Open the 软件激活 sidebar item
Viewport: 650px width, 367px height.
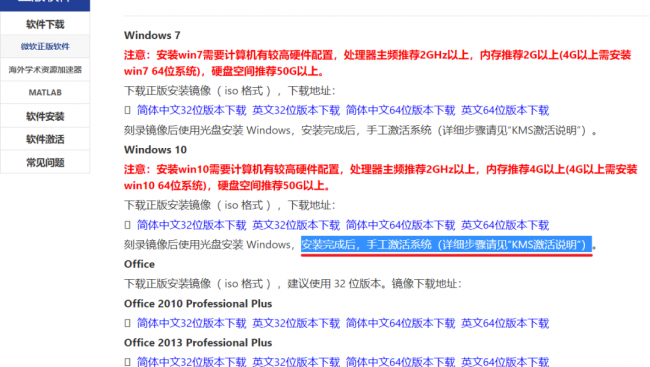coord(45,139)
